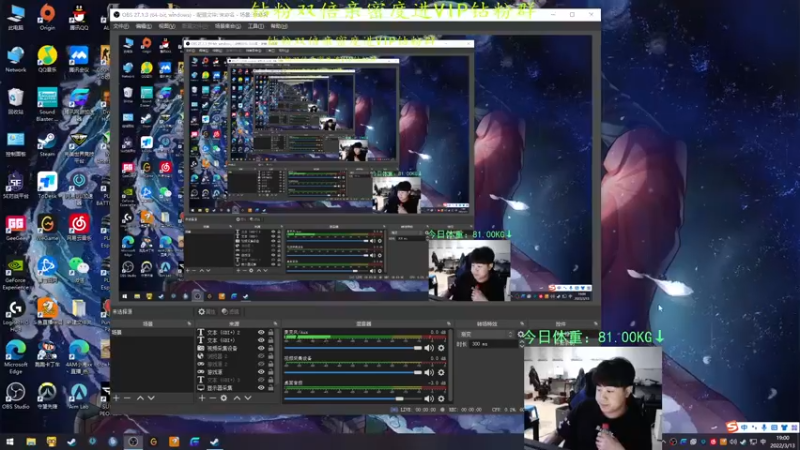Image resolution: width=800 pixels, height=450 pixels.
Task: Open the 场景集合(S) menu in OBS
Action: point(228,26)
